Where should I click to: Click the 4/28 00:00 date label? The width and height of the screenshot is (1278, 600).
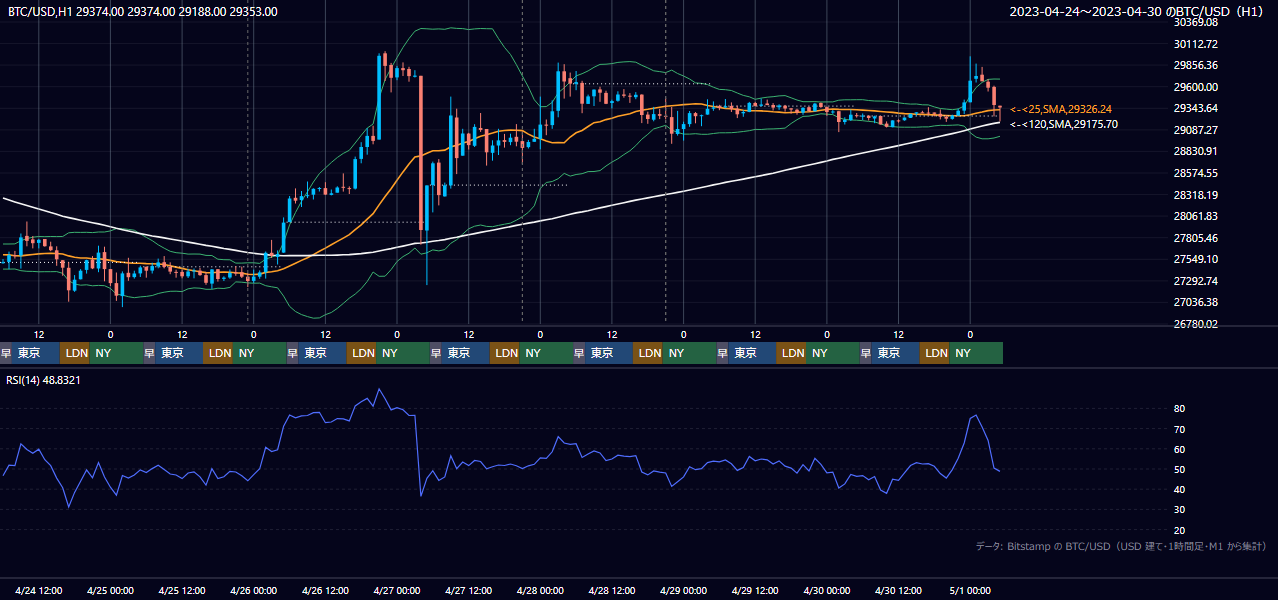click(x=540, y=591)
